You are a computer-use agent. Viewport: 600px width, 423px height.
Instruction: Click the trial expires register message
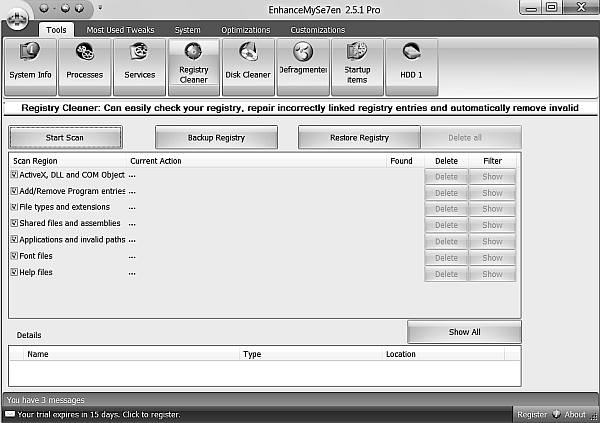tap(99, 414)
